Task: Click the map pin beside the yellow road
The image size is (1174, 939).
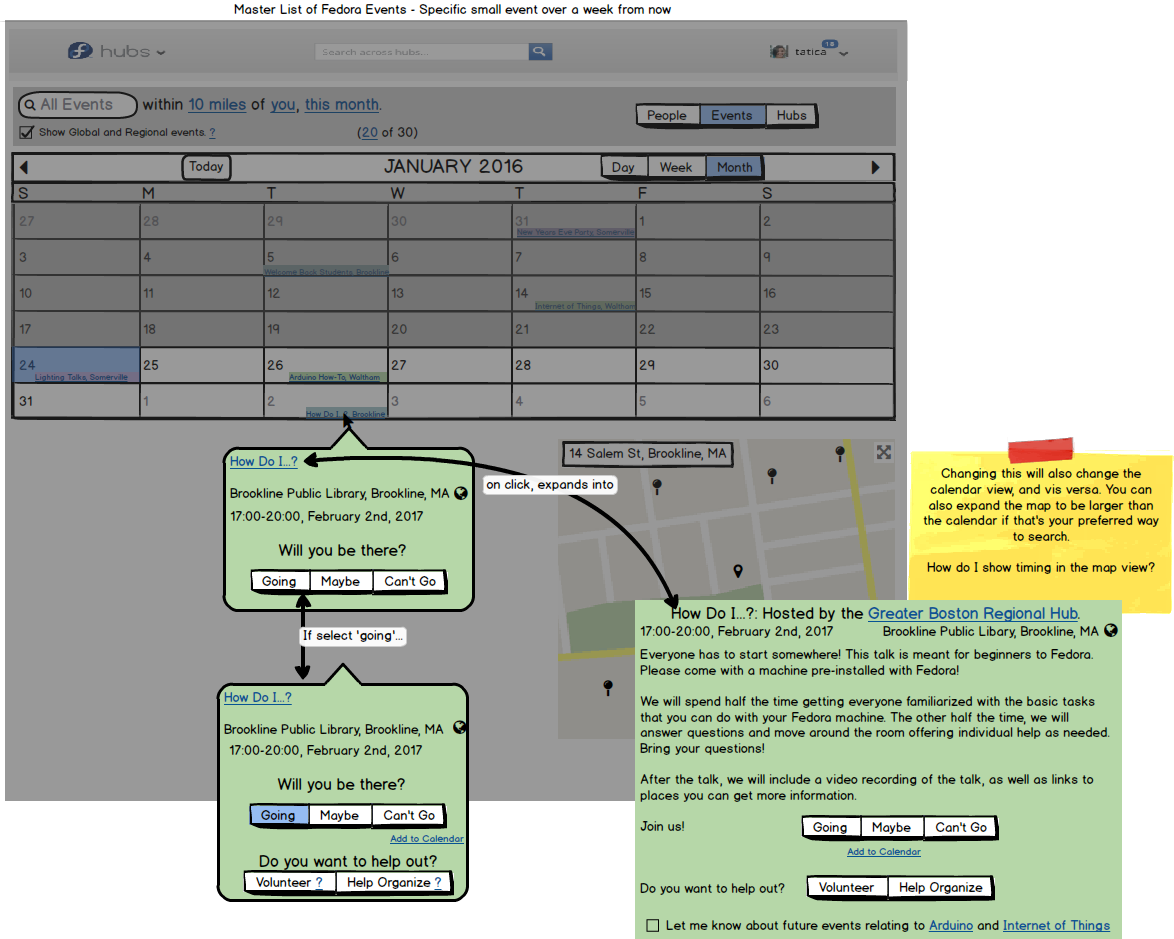Action: (x=840, y=453)
